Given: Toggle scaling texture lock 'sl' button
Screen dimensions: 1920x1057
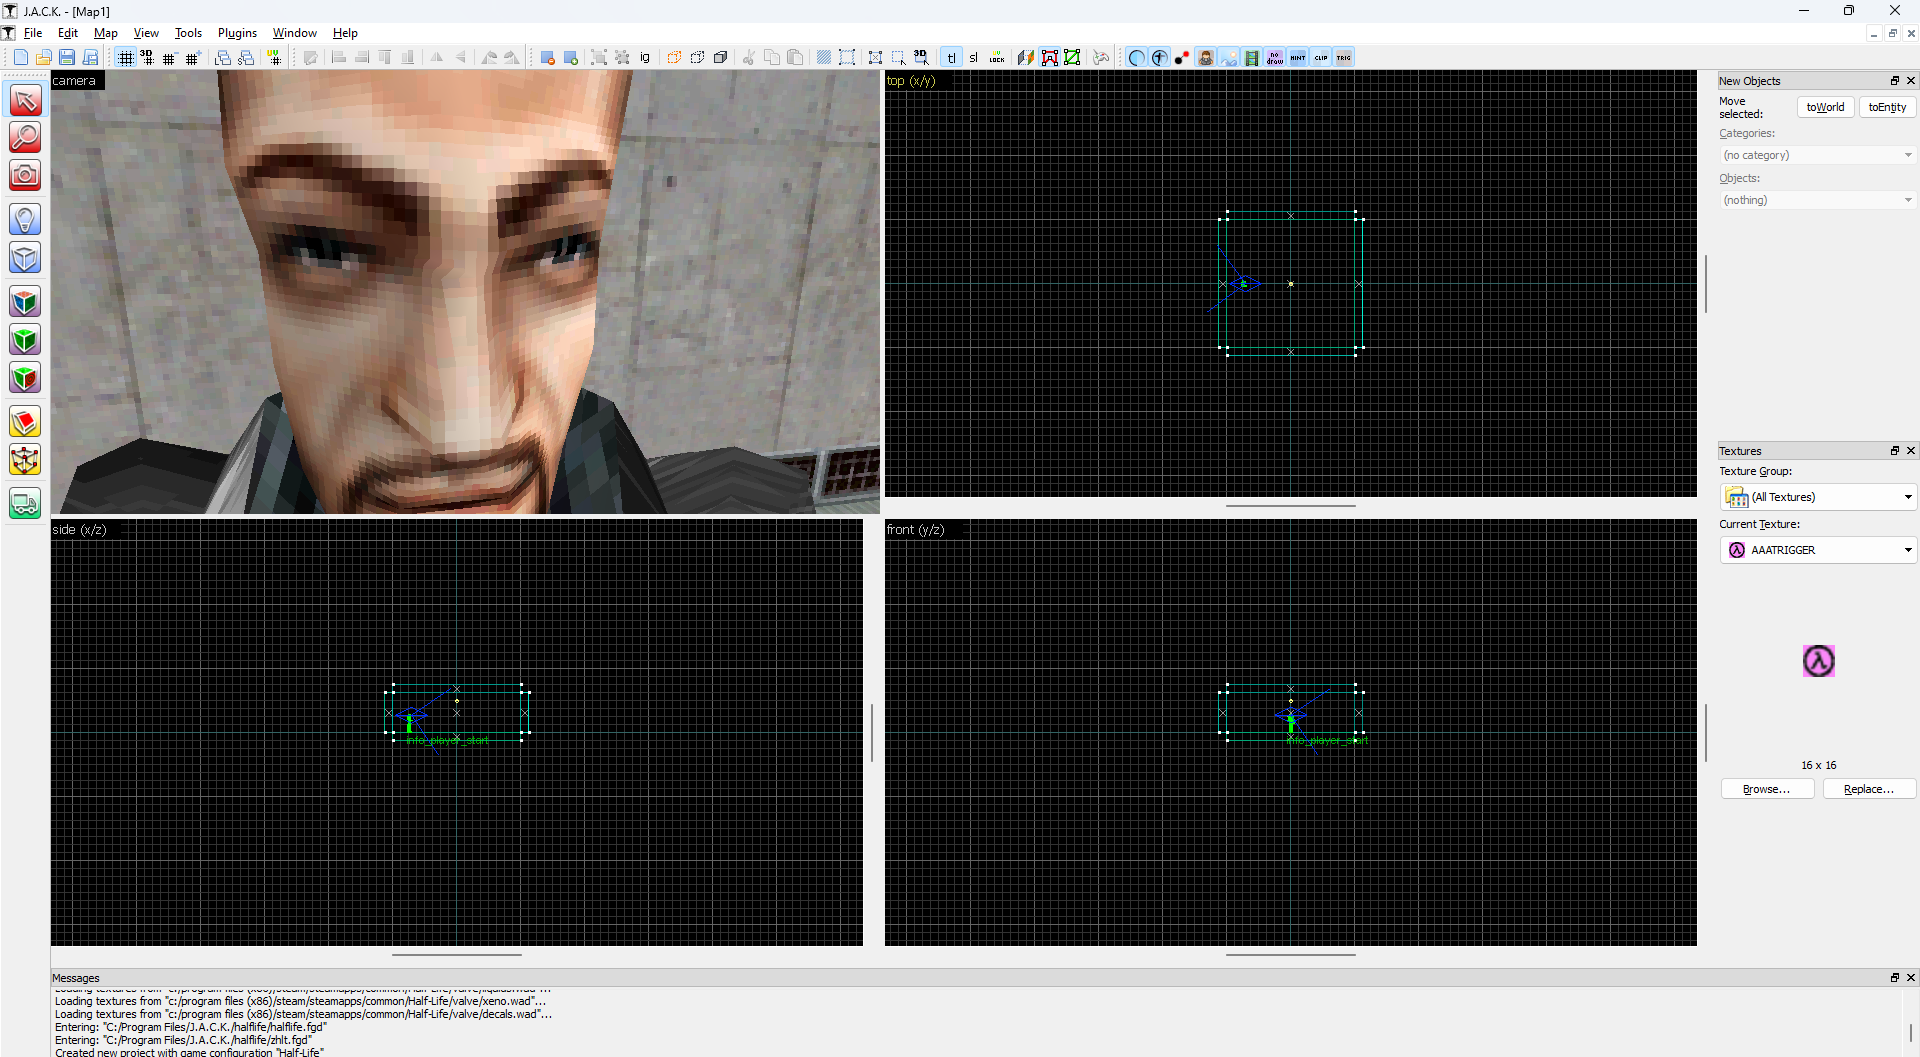Looking at the screenshot, I should pos(974,58).
